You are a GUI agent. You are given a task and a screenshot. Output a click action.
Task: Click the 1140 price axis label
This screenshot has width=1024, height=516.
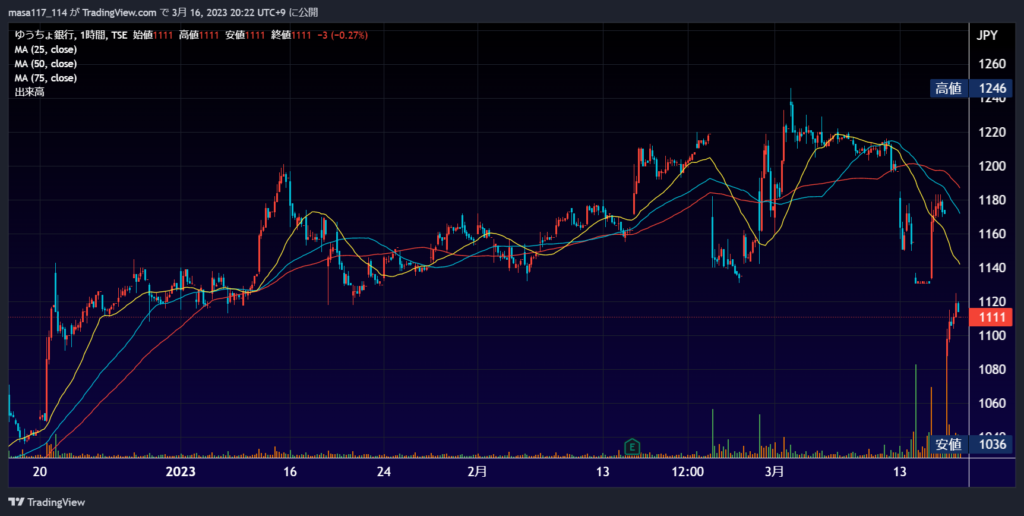point(992,268)
